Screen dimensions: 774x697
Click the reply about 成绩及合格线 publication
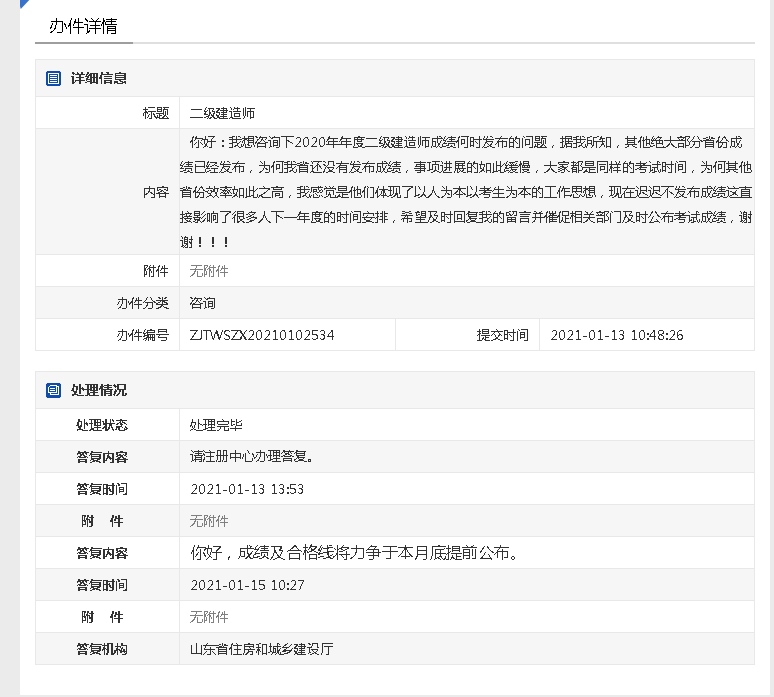[x=355, y=552]
